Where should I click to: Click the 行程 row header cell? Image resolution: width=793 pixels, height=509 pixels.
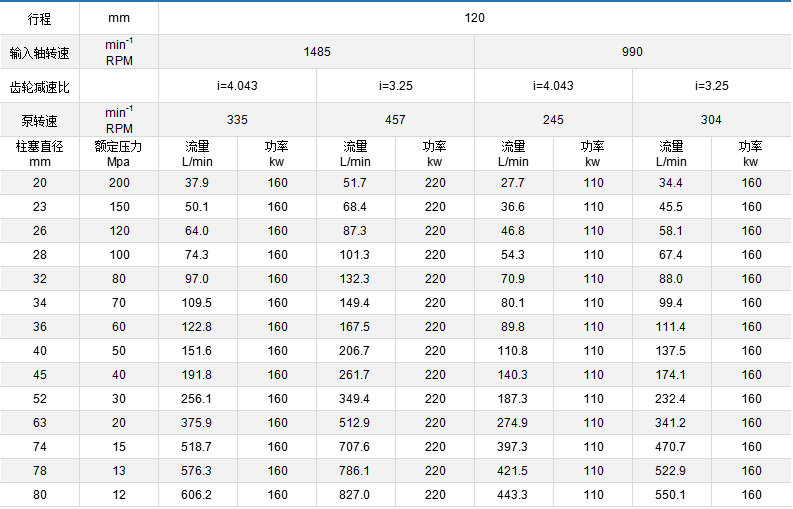pyautogui.click(x=39, y=18)
